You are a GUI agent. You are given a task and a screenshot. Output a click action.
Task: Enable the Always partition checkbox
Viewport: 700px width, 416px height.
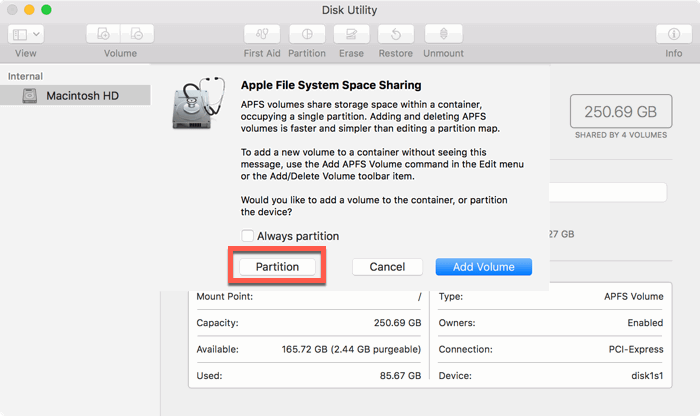(x=247, y=236)
